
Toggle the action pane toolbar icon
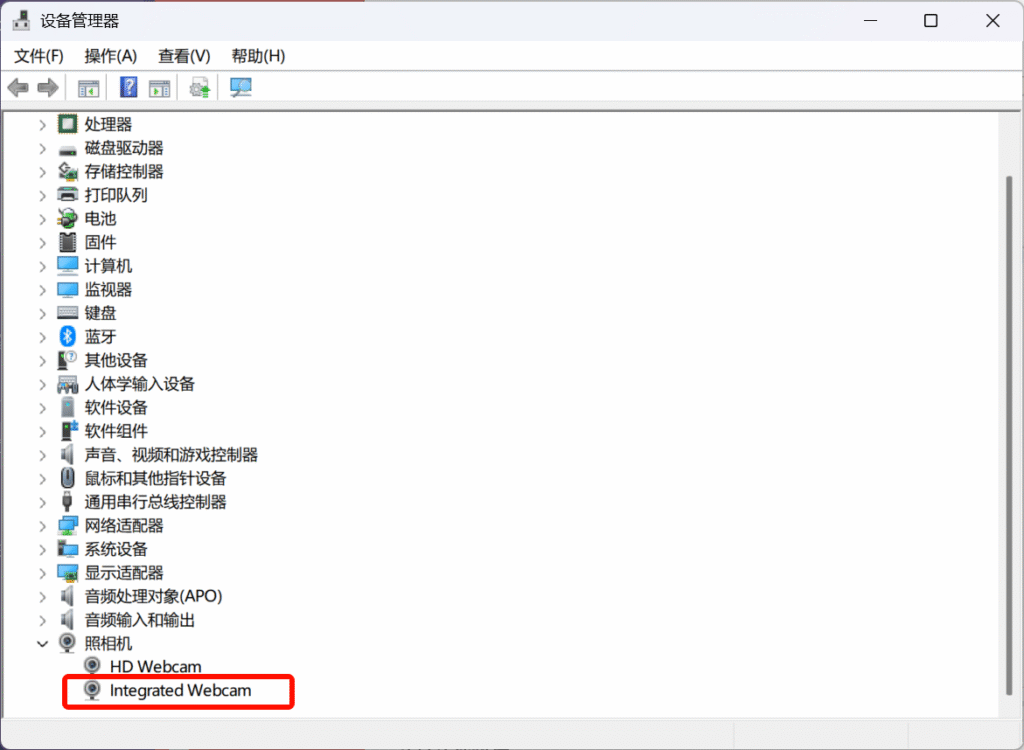pyautogui.click(x=159, y=88)
